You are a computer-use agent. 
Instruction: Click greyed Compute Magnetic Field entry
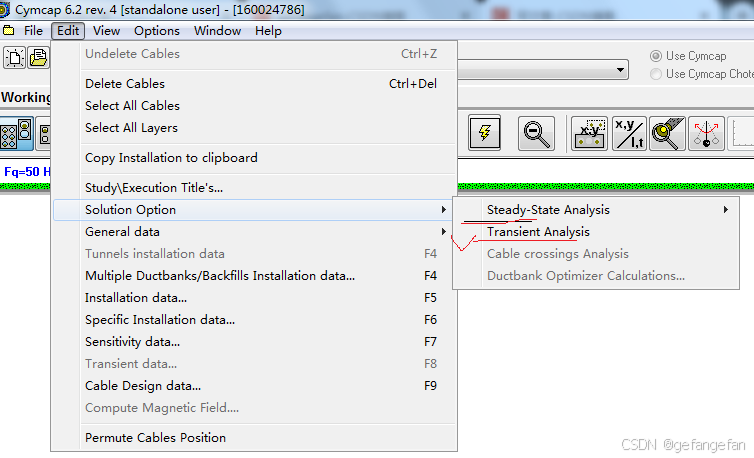(255, 408)
